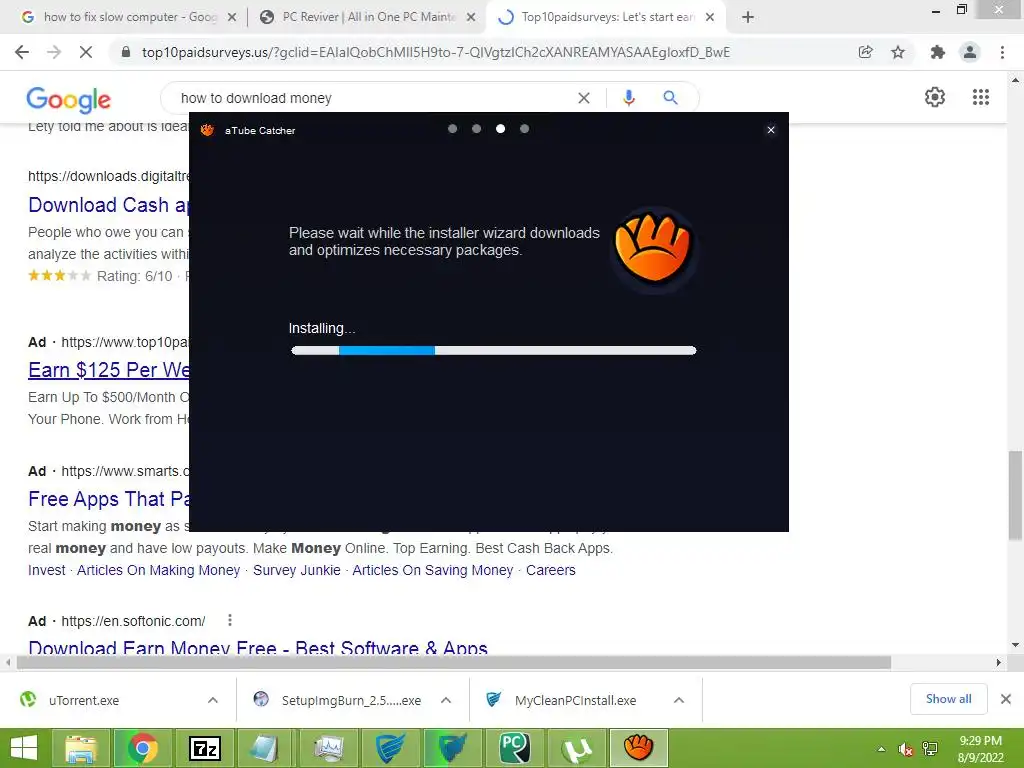Click the installer progress bar

tap(494, 351)
